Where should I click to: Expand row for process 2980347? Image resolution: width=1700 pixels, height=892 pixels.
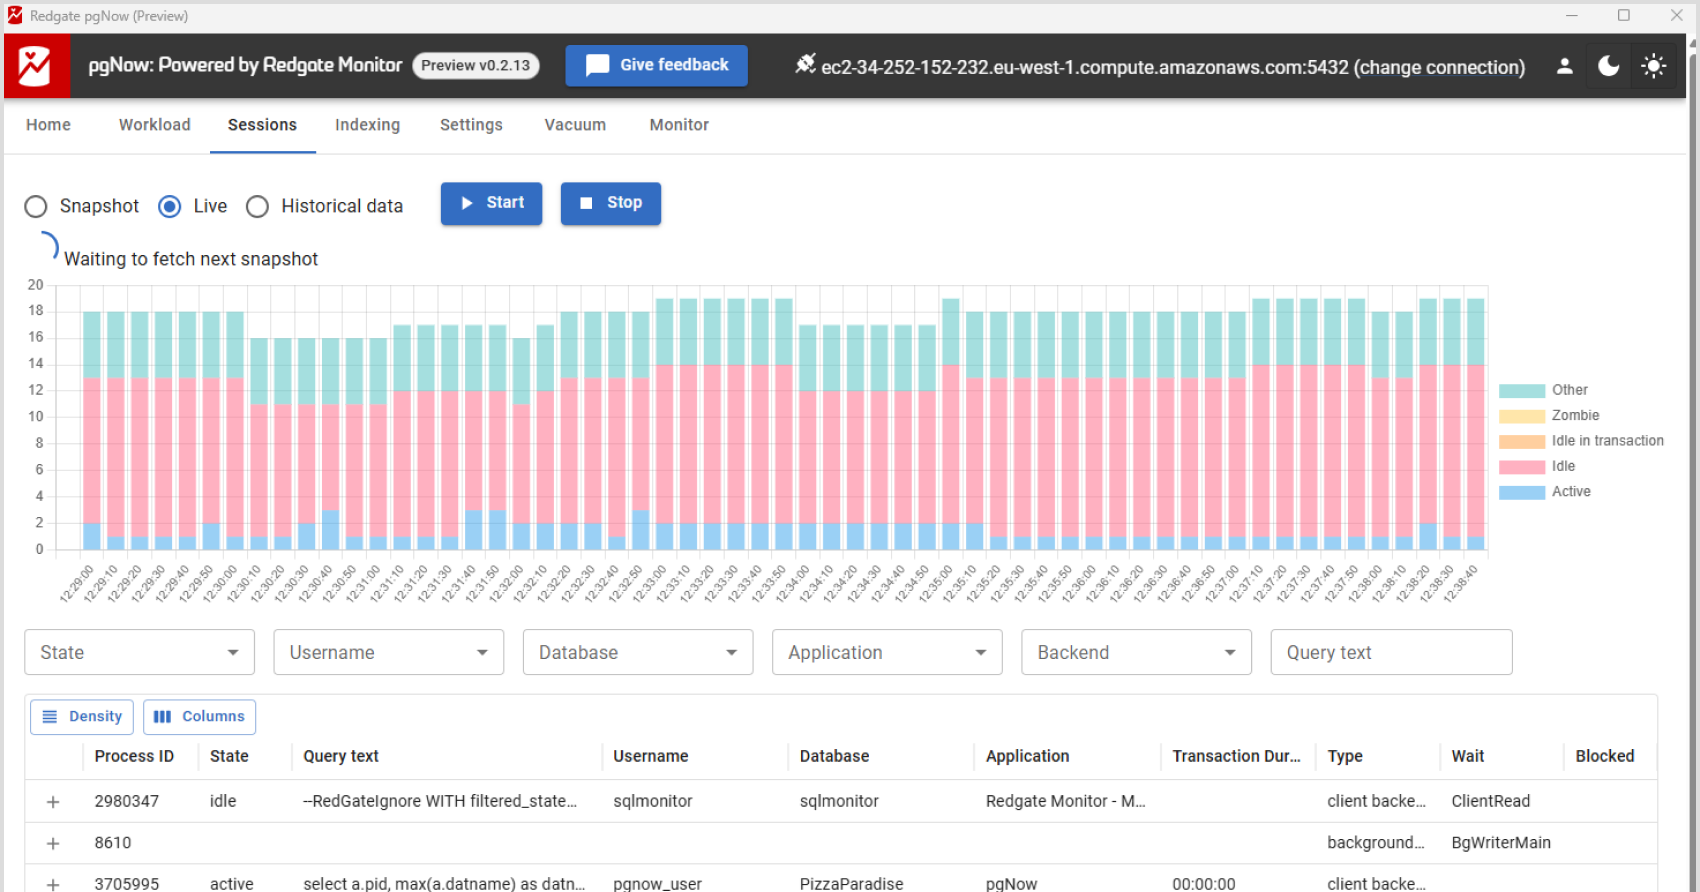click(x=53, y=802)
